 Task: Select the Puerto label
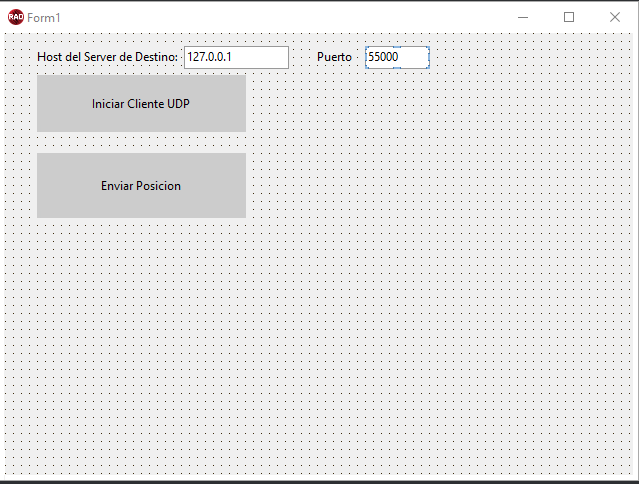(x=334, y=57)
